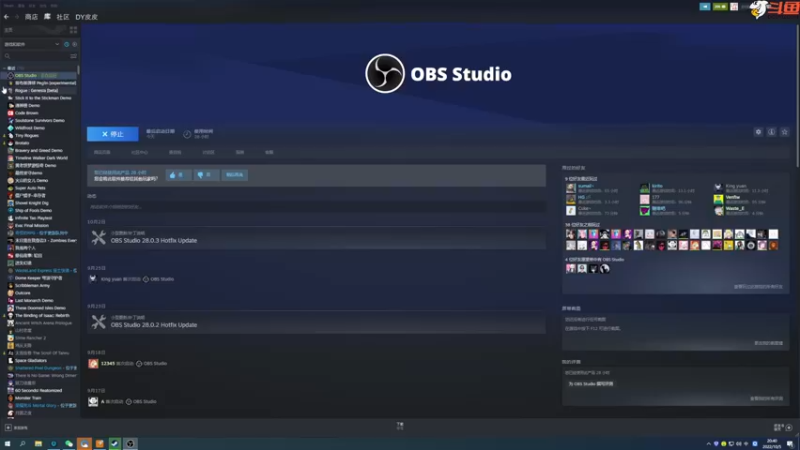Screen dimensions: 800x450
Task: Open the 社区 community menu
Action: [x=63, y=17]
